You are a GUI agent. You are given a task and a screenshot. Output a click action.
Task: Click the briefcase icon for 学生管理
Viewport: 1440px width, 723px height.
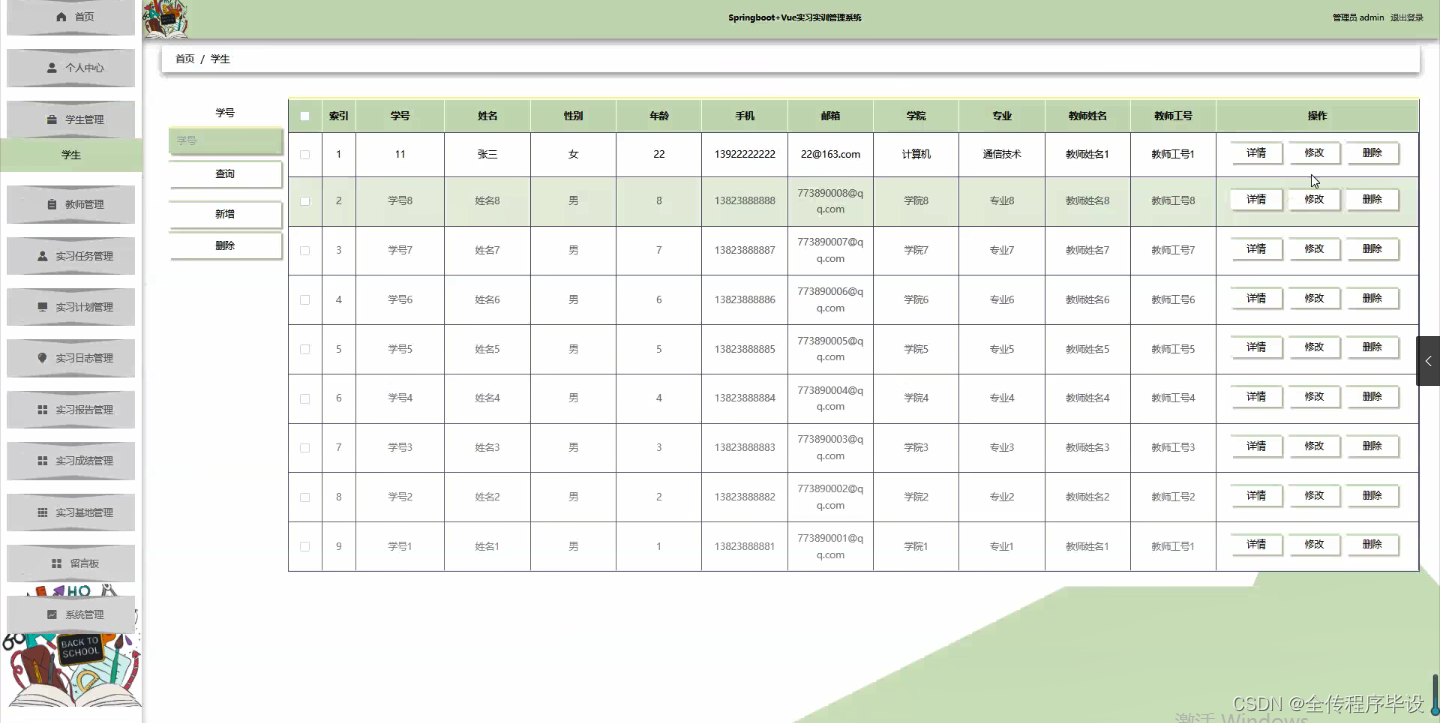click(52, 120)
